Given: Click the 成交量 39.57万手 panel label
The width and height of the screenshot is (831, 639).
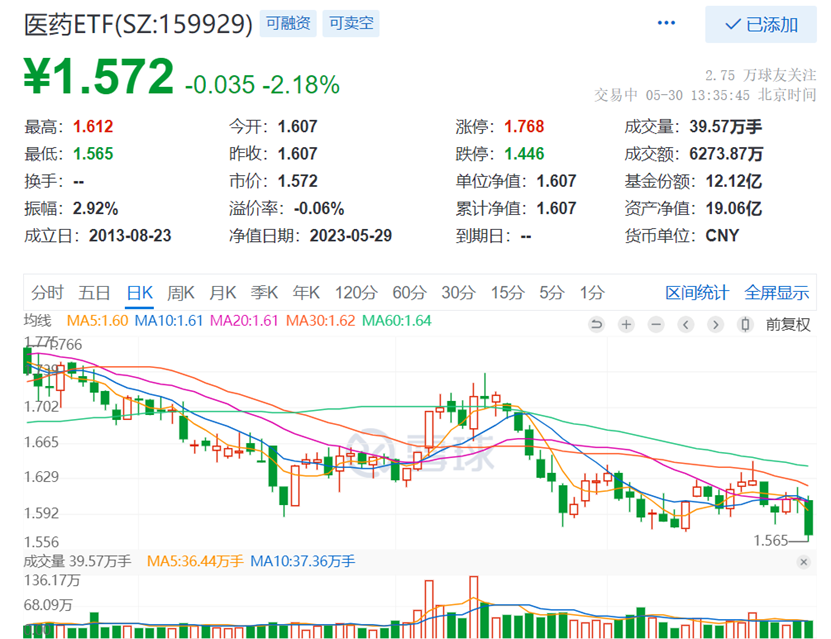Looking at the screenshot, I should (77, 561).
